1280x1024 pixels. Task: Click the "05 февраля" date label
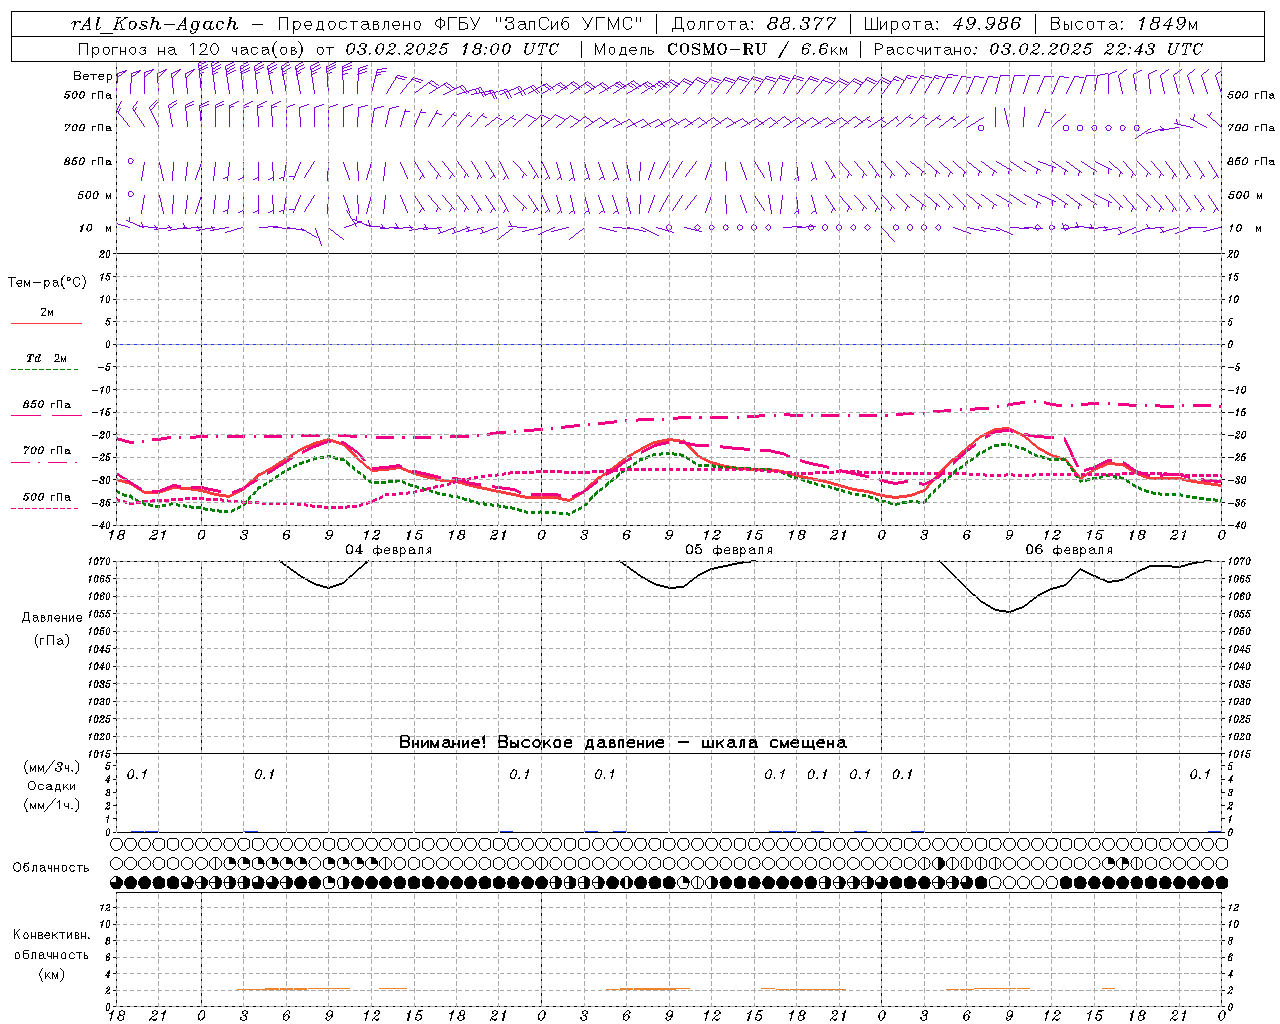[x=729, y=550]
